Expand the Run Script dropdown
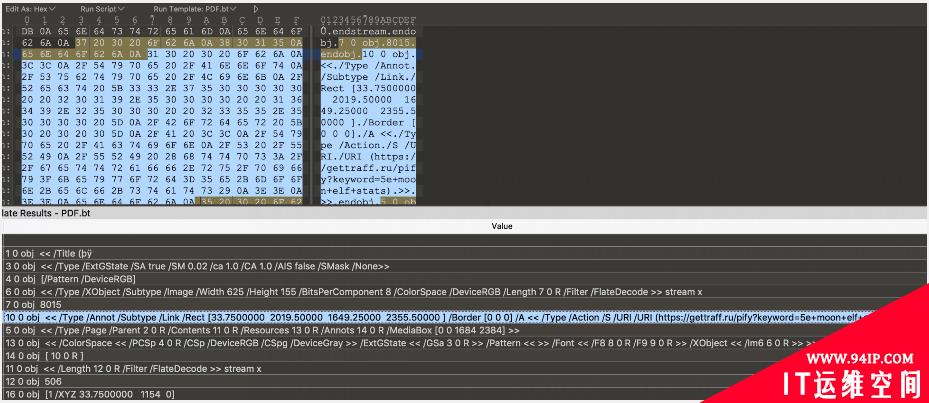 coord(104,9)
